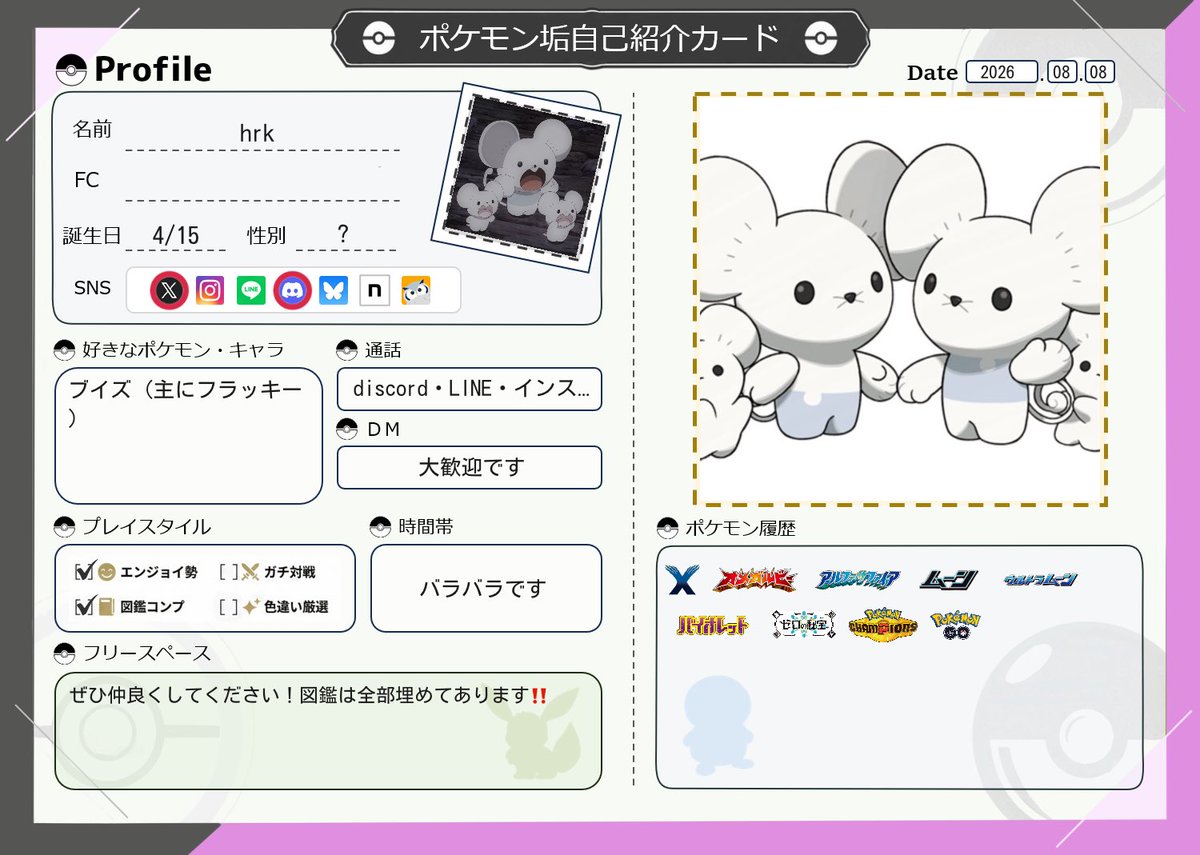The height and width of the screenshot is (855, 1200).
Task: Click the birthday field 4/15
Action: 176,236
